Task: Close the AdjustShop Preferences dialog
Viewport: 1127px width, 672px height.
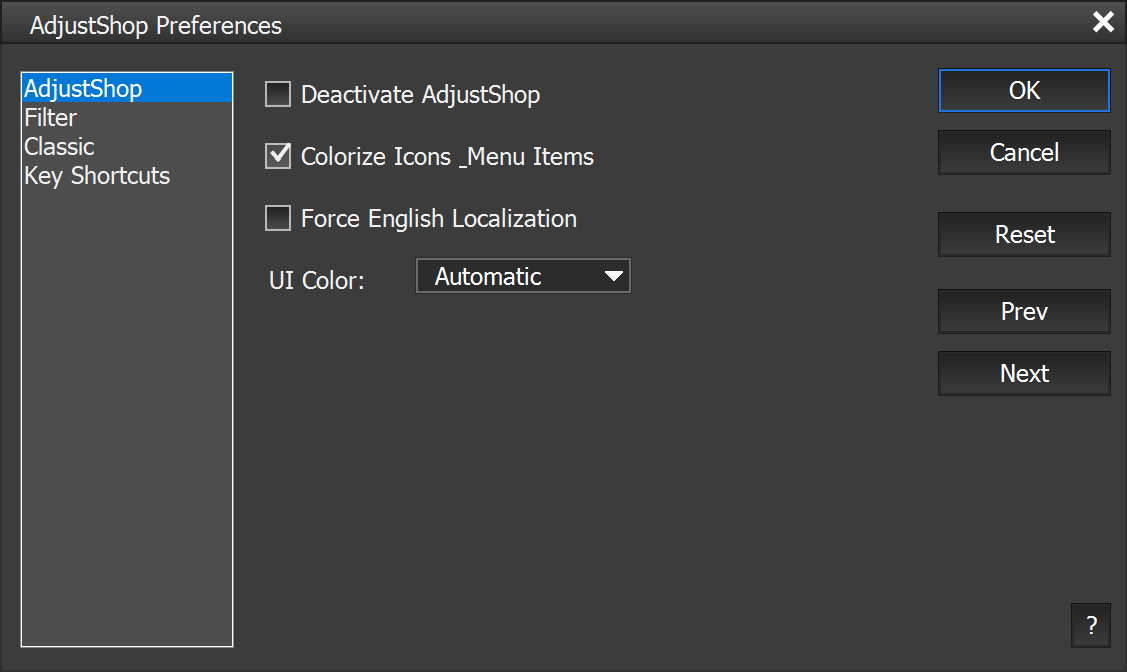Action: 1103,22
